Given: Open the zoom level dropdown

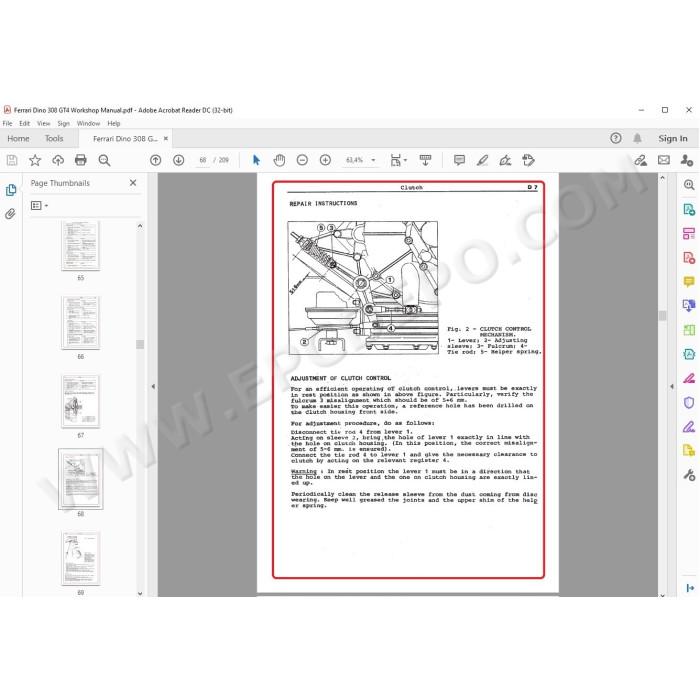Looking at the screenshot, I should 373,160.
